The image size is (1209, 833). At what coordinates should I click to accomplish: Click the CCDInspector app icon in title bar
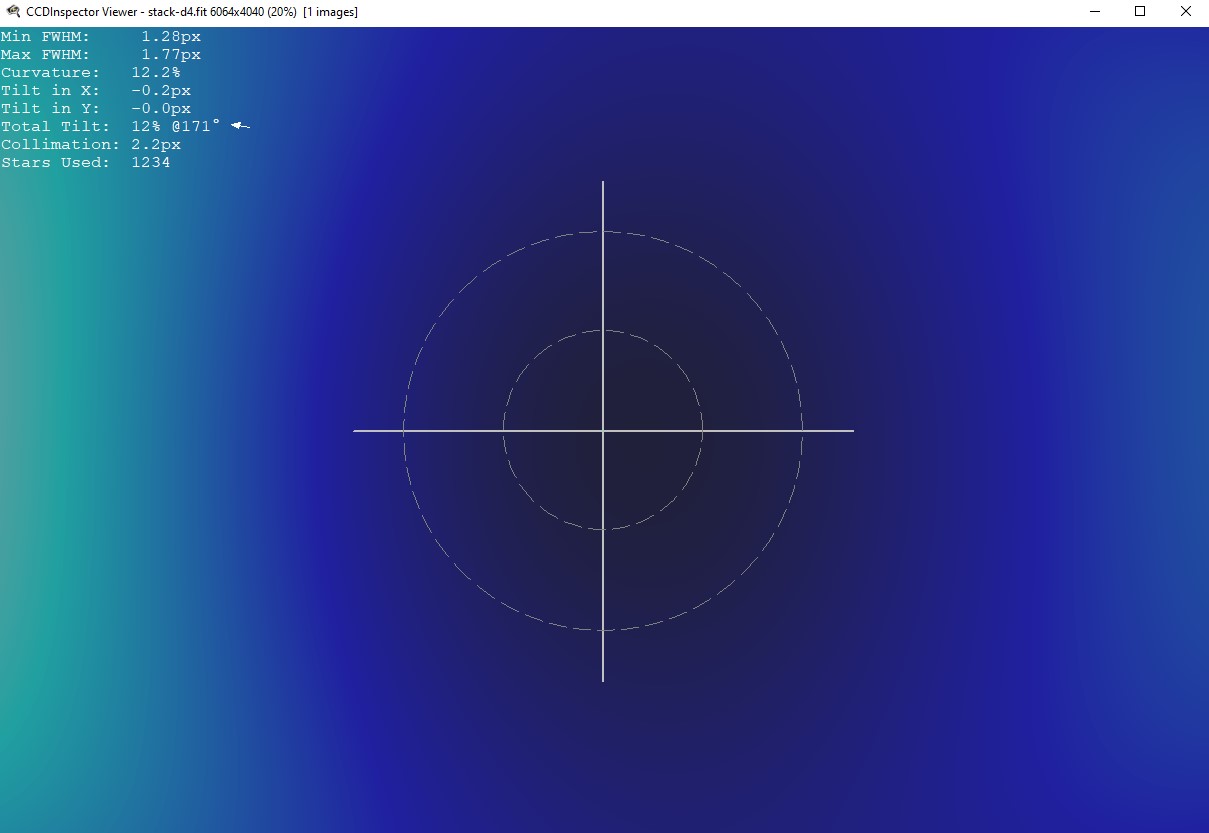pyautogui.click(x=13, y=12)
